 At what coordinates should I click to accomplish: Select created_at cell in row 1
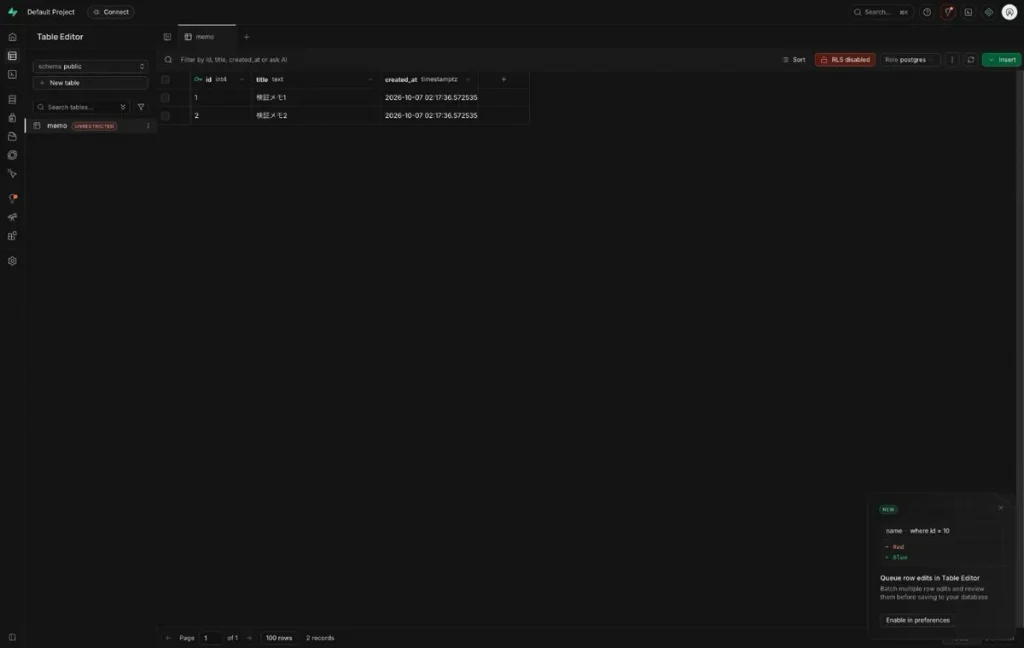click(429, 97)
